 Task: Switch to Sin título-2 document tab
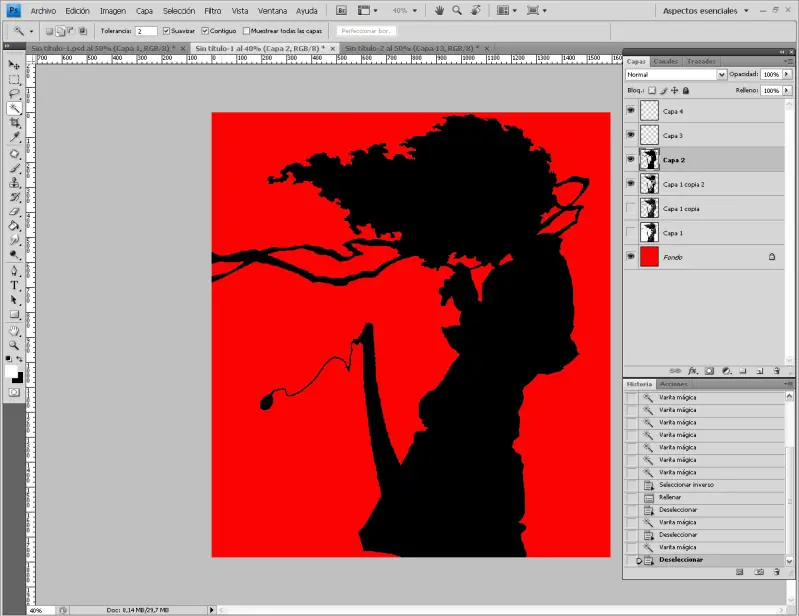coord(412,48)
